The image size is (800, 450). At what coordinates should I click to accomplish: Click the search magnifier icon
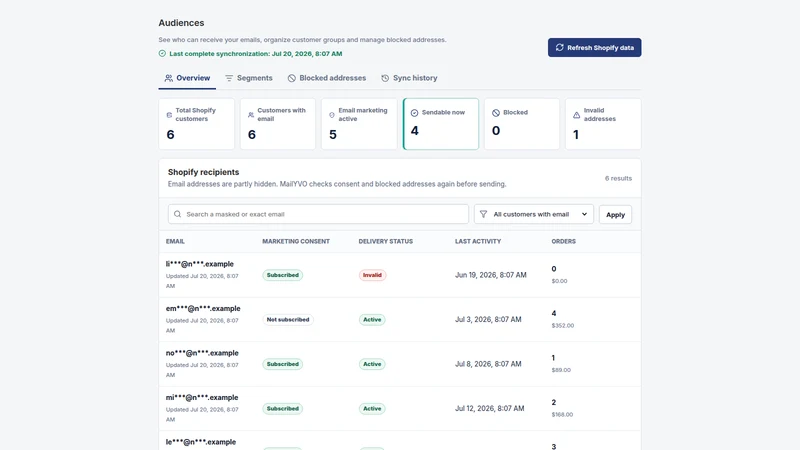pyautogui.click(x=178, y=214)
